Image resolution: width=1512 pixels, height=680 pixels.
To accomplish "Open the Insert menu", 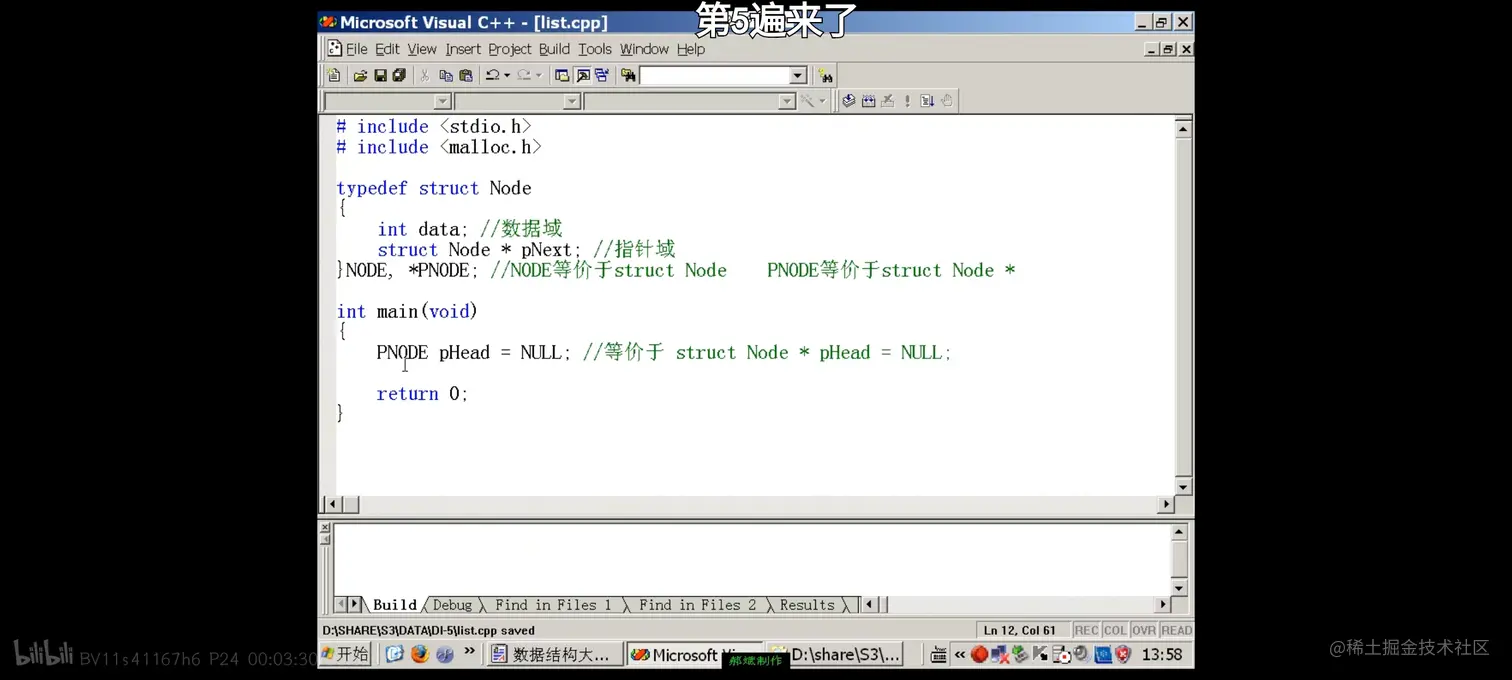I will click(463, 49).
